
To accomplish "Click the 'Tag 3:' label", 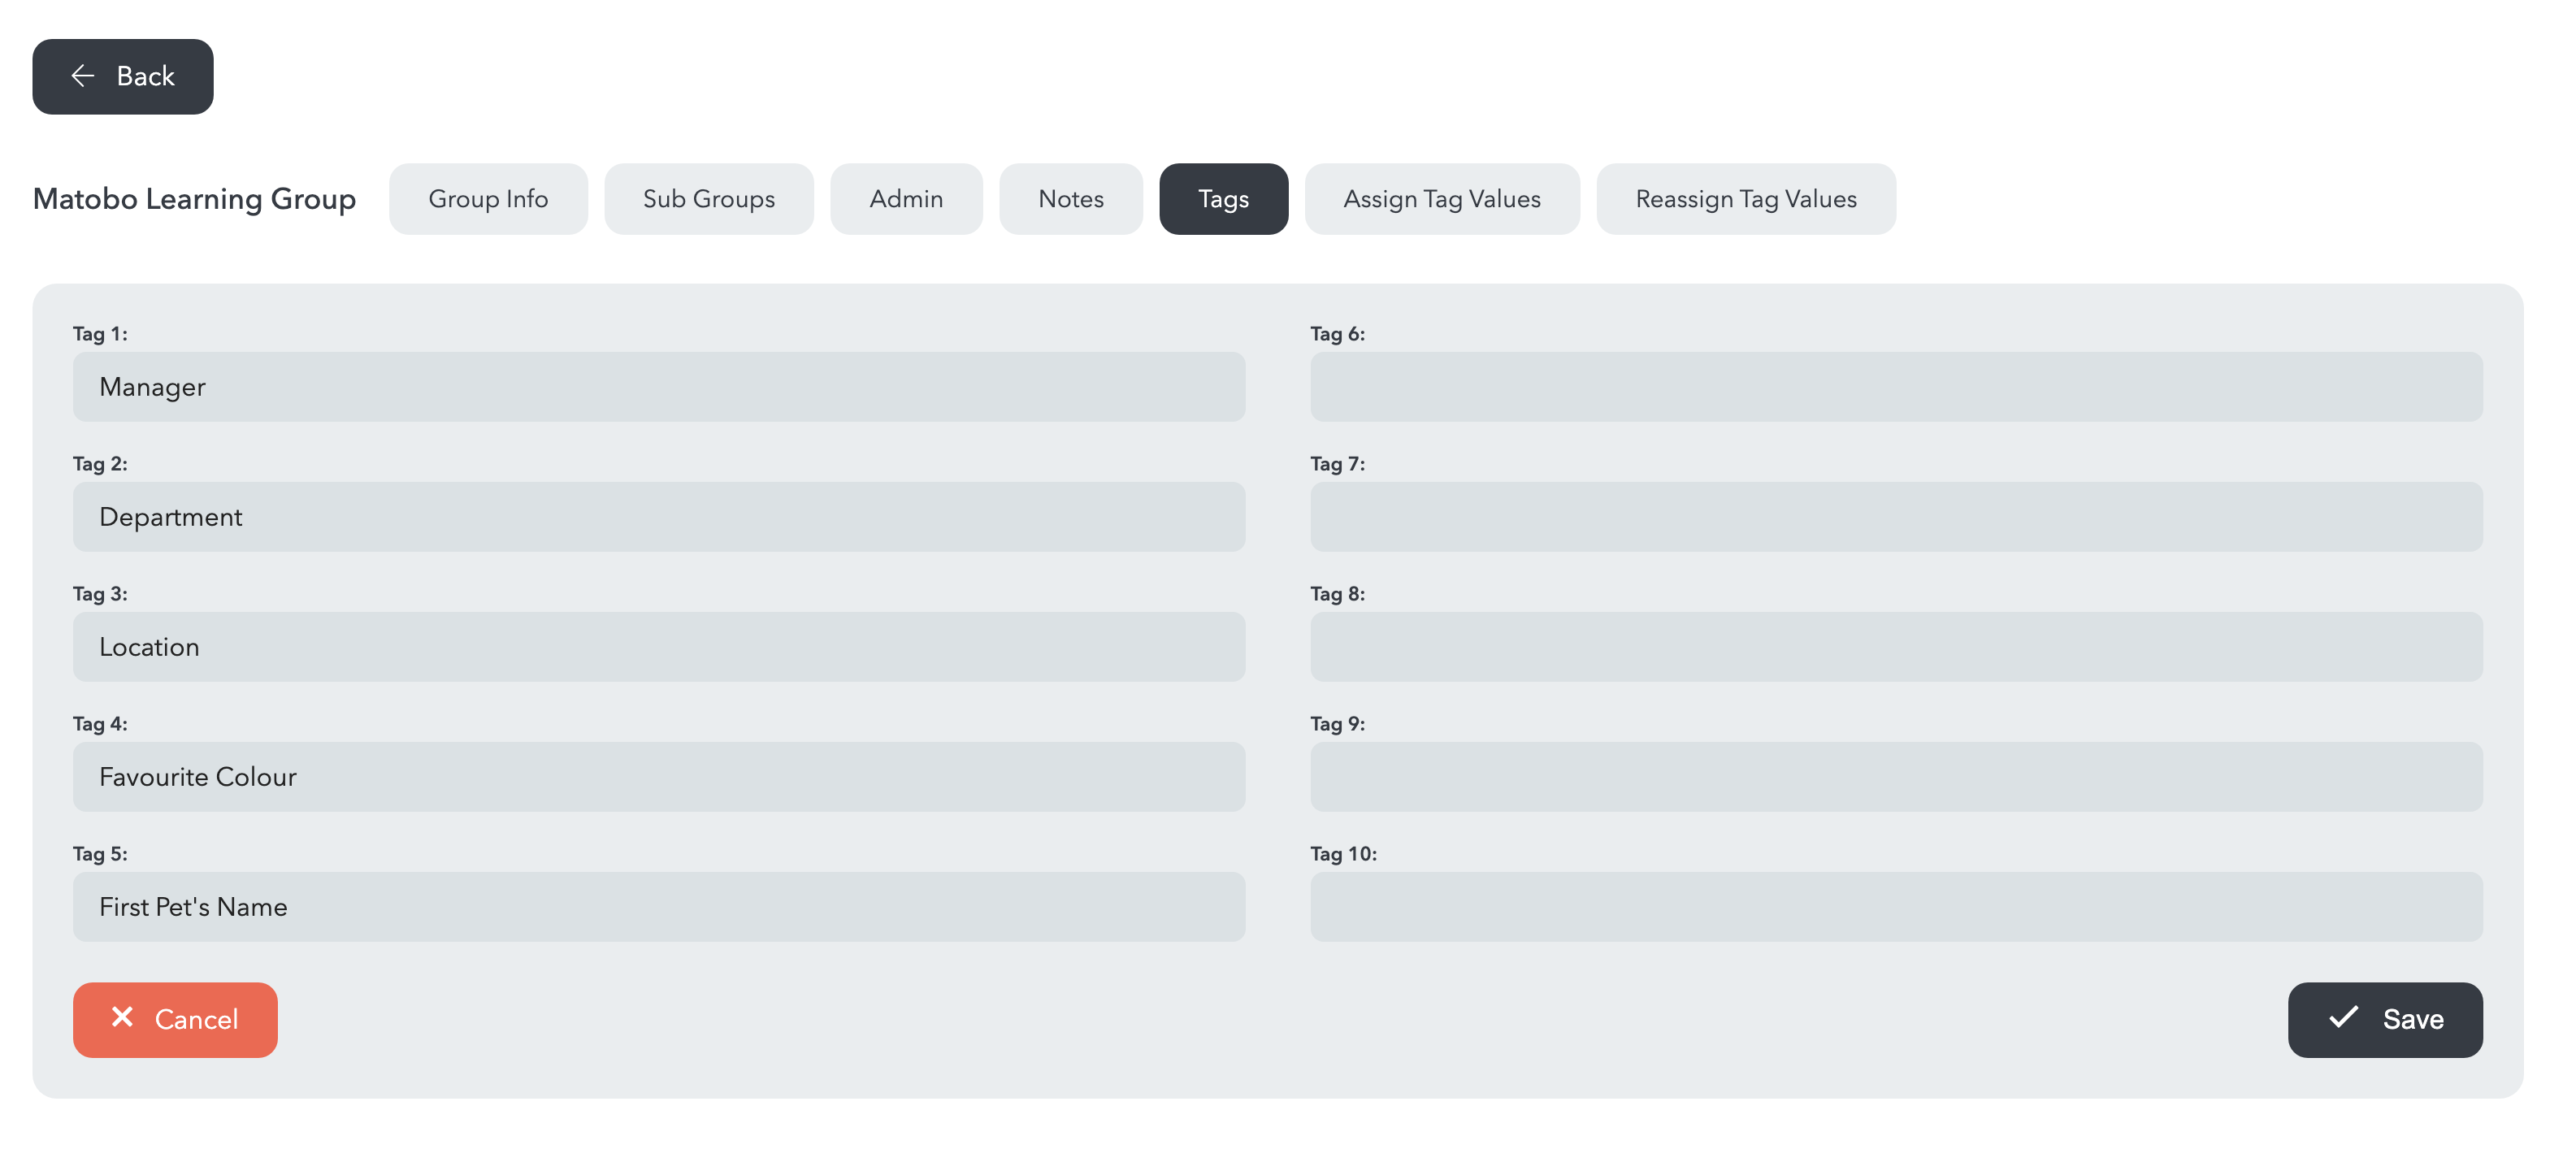I will coord(100,594).
